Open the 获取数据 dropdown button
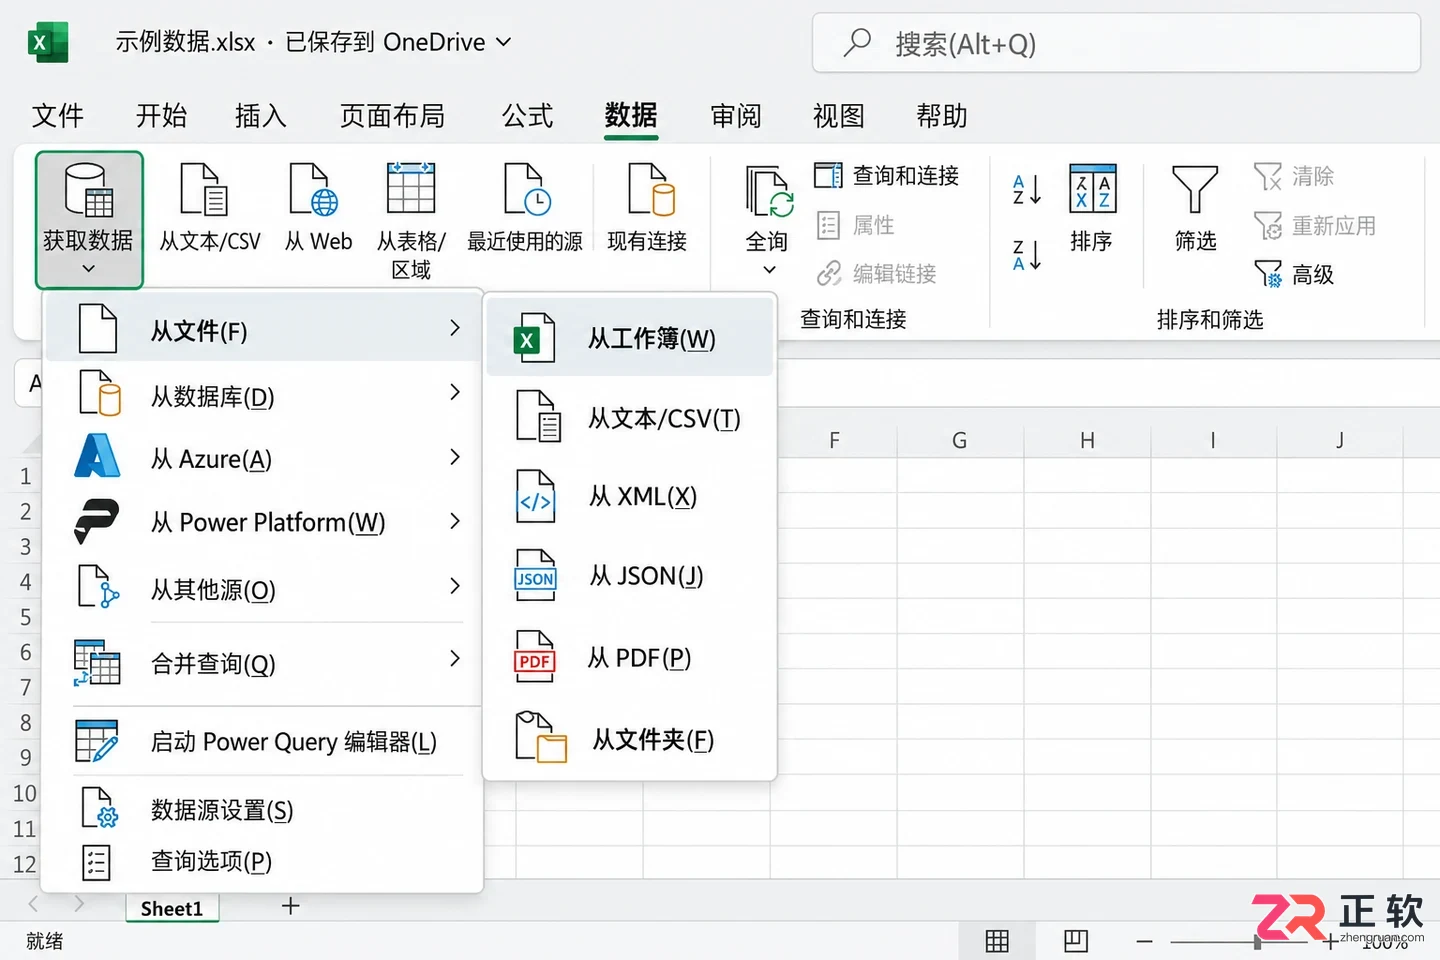This screenshot has height=960, width=1440. coord(89,220)
